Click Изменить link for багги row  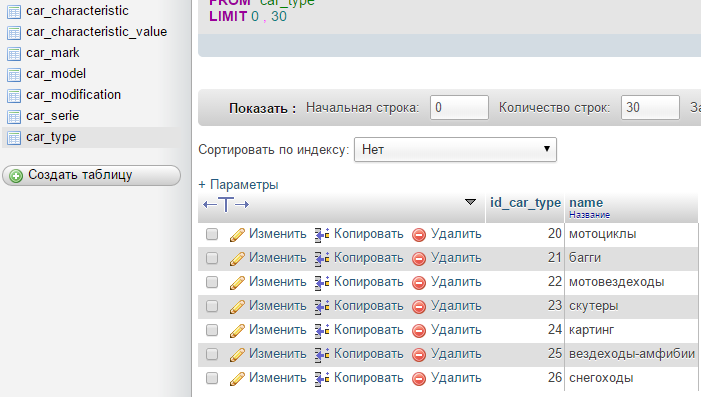click(278, 258)
